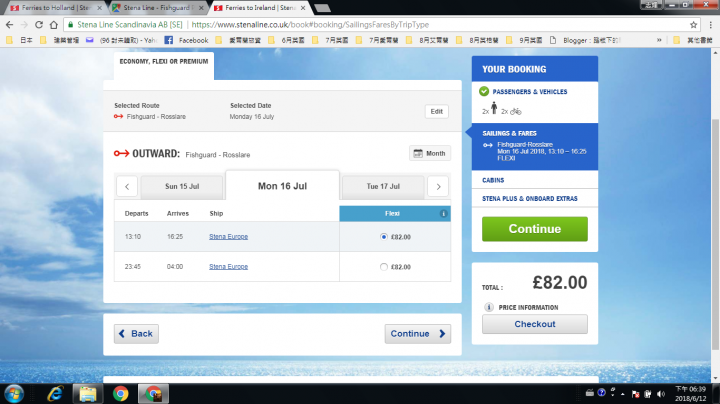
Task: Show hidden tray icons arrow
Action: [623, 394]
